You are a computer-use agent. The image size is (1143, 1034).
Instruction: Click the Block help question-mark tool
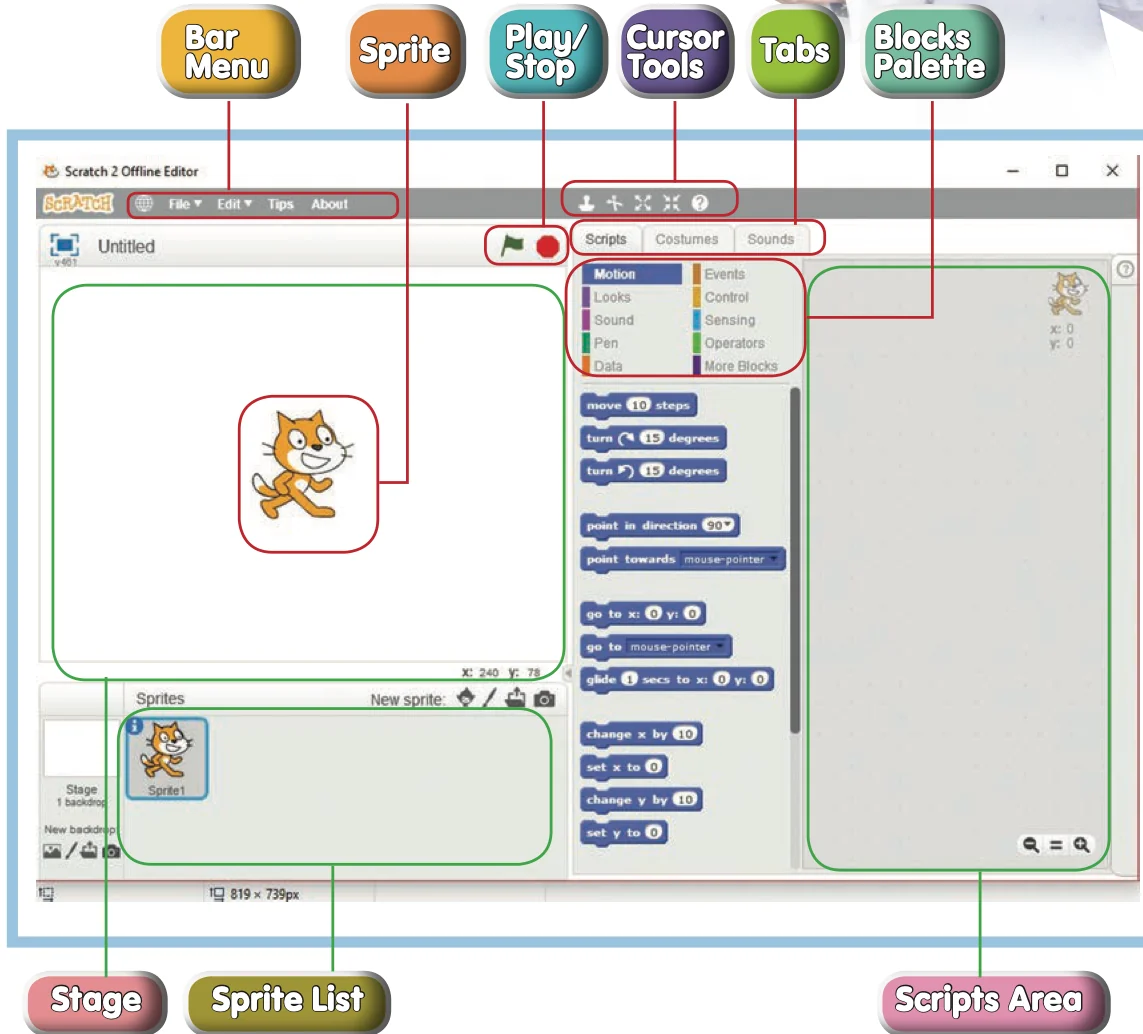click(700, 203)
